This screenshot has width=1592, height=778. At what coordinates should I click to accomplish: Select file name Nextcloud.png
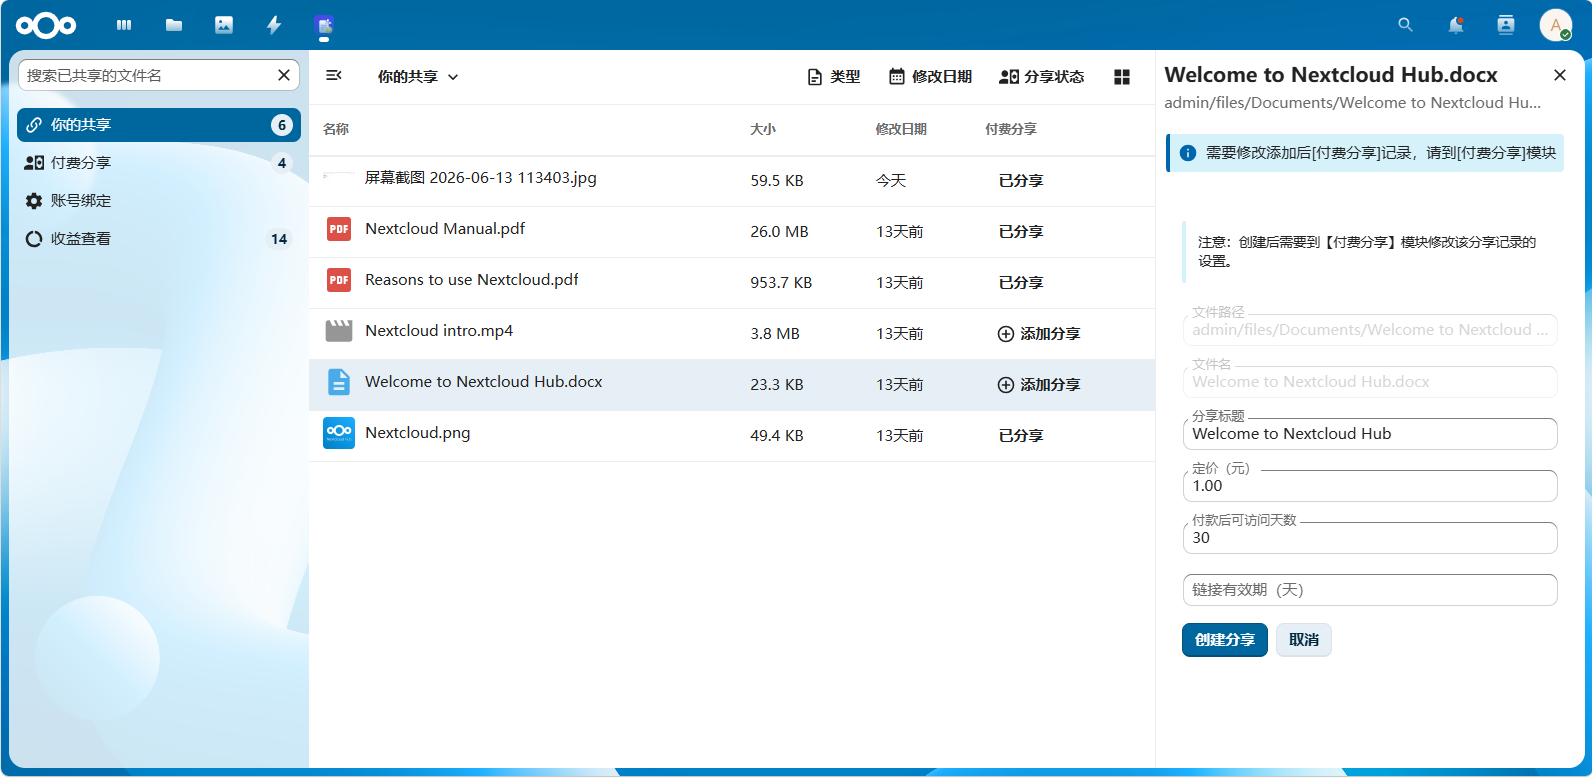[x=418, y=433]
